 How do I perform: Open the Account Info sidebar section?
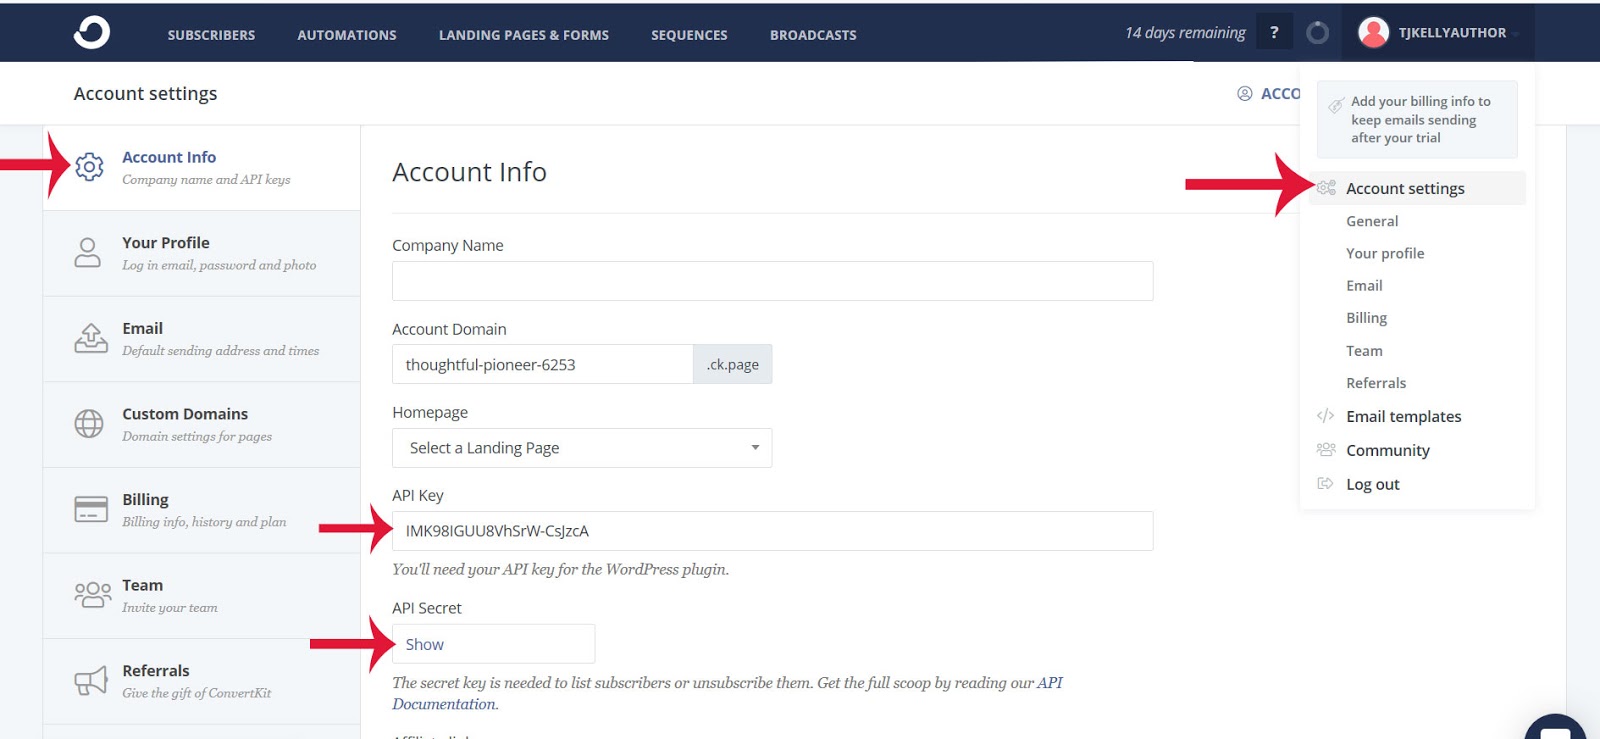(x=201, y=168)
